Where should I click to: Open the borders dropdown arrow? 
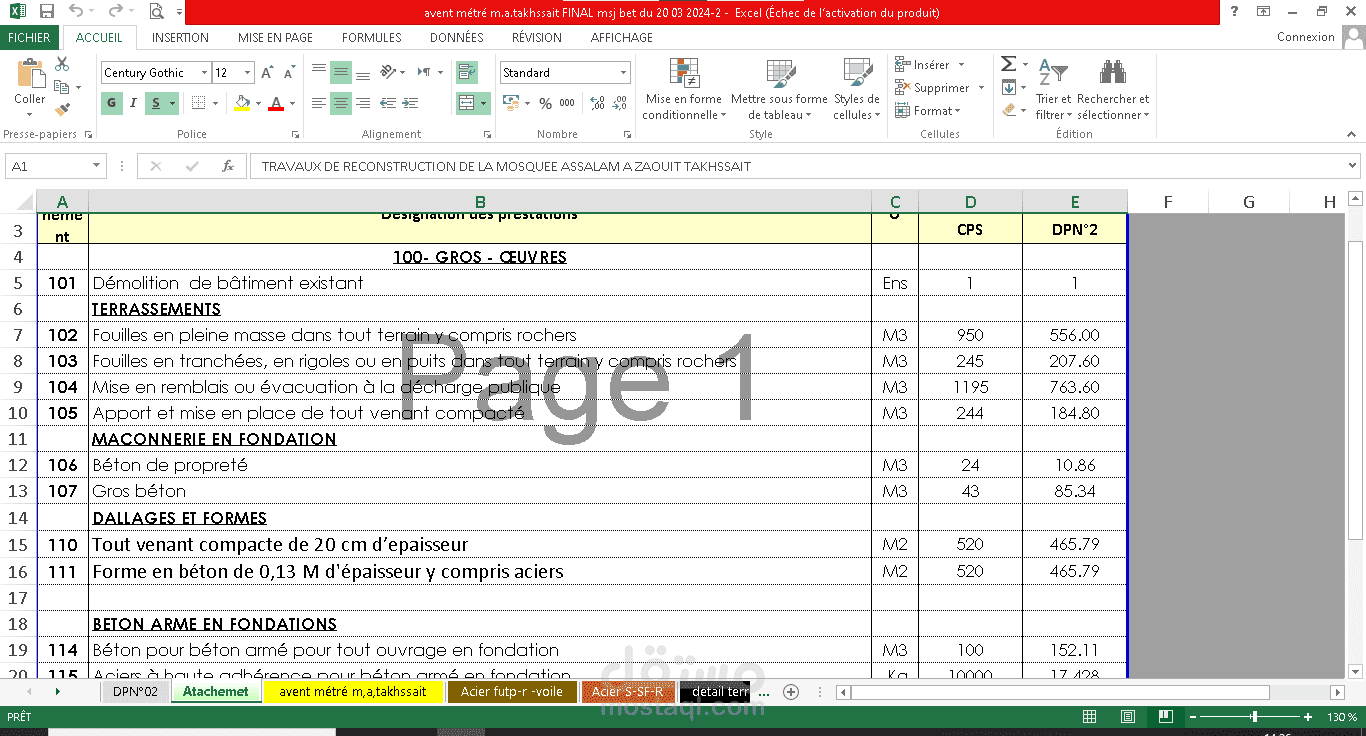(x=216, y=103)
